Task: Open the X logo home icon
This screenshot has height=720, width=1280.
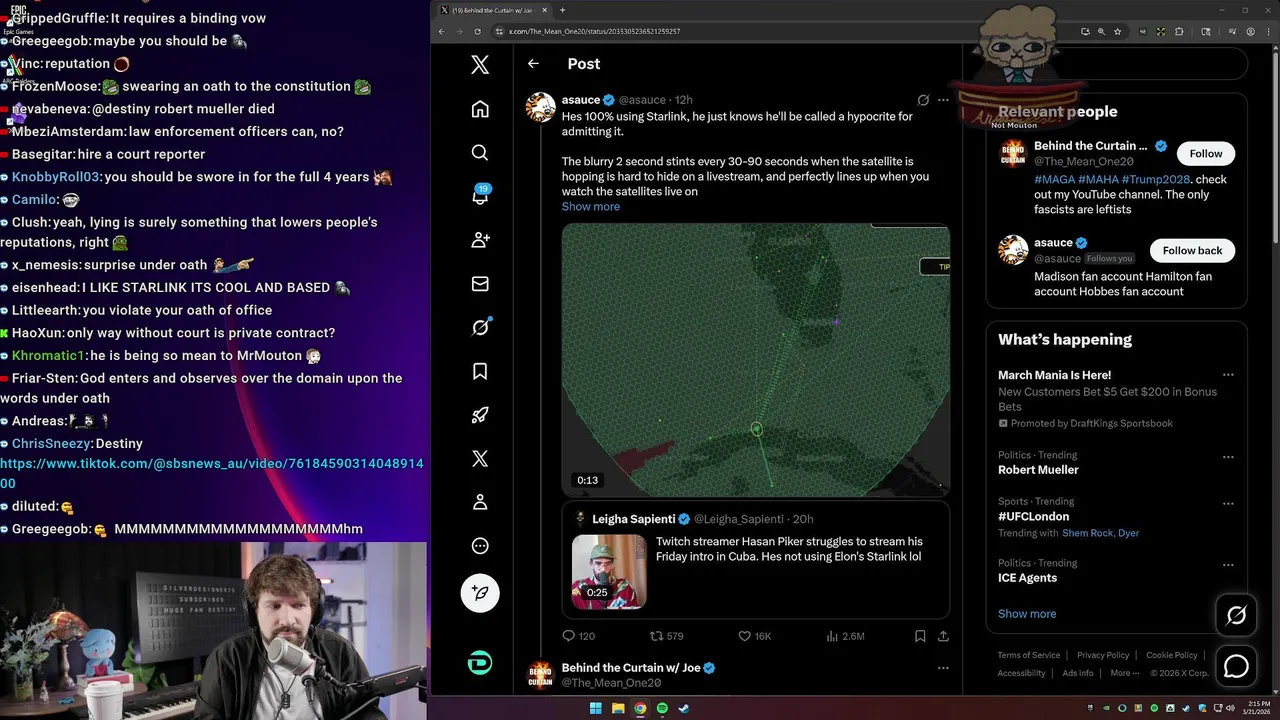Action: [480, 65]
